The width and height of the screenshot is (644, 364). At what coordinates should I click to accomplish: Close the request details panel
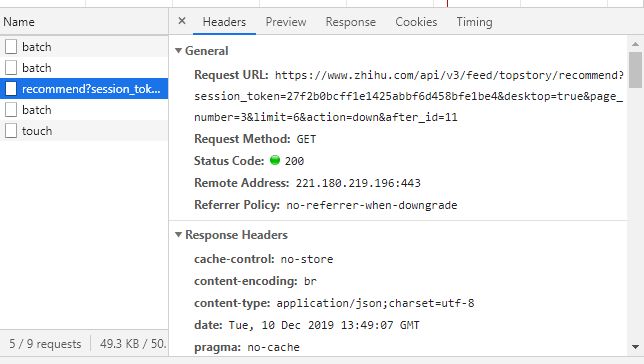click(182, 21)
